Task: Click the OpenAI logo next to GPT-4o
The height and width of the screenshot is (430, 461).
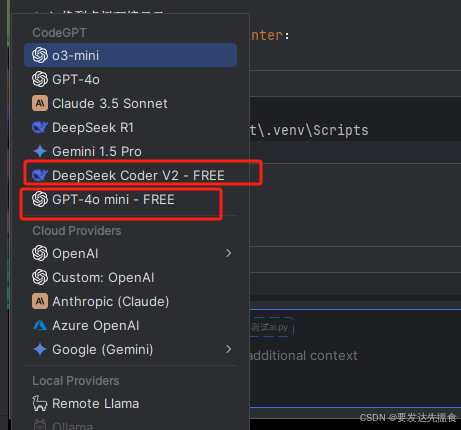Action: coord(40,79)
